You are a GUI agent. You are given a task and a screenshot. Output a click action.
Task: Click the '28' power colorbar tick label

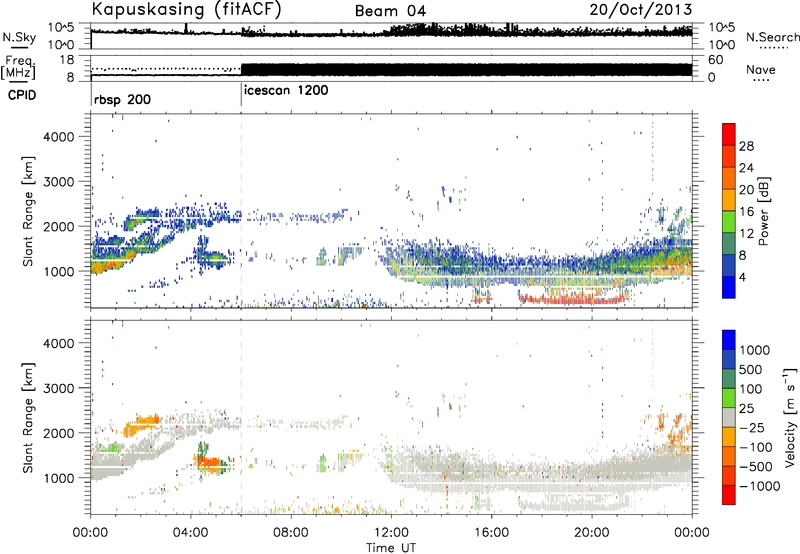746,147
